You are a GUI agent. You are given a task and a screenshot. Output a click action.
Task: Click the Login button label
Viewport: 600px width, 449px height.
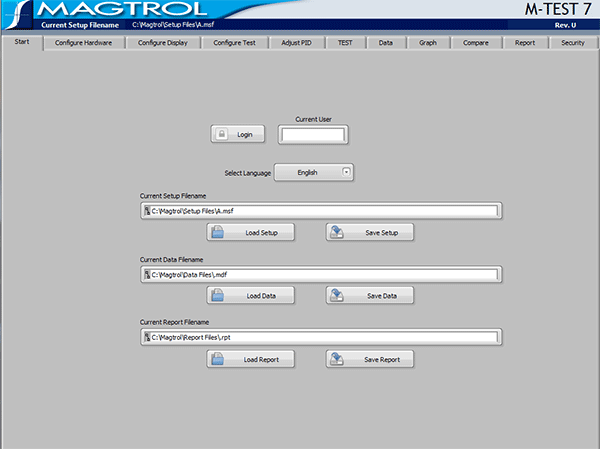245,134
